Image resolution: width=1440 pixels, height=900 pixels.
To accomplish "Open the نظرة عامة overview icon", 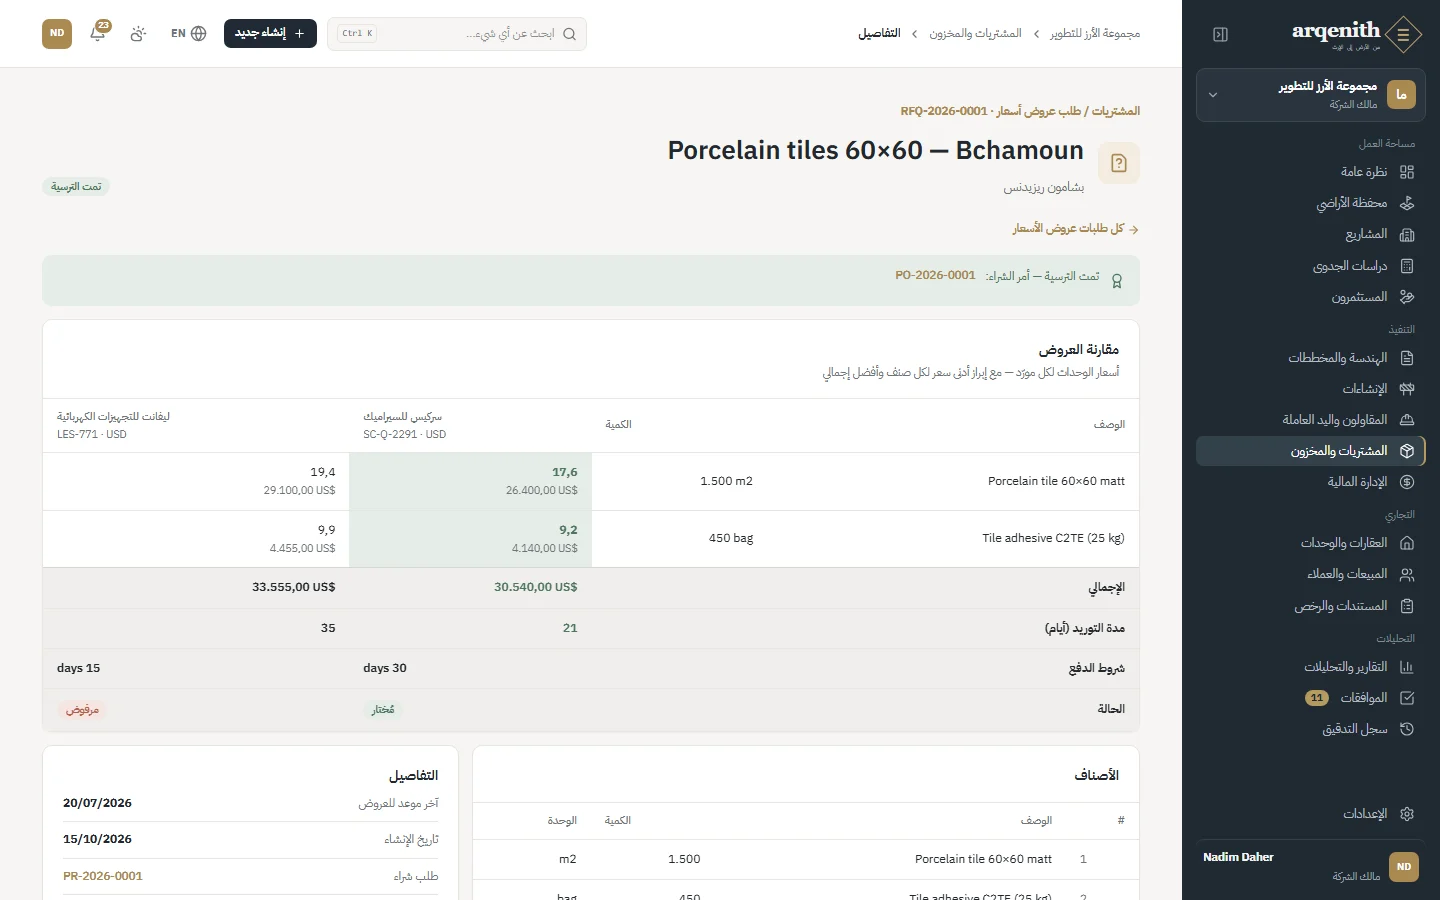I will (1407, 172).
